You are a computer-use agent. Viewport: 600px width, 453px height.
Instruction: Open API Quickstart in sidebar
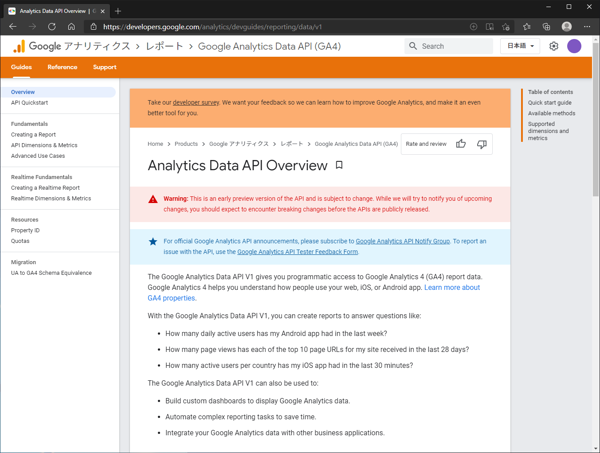(x=29, y=103)
